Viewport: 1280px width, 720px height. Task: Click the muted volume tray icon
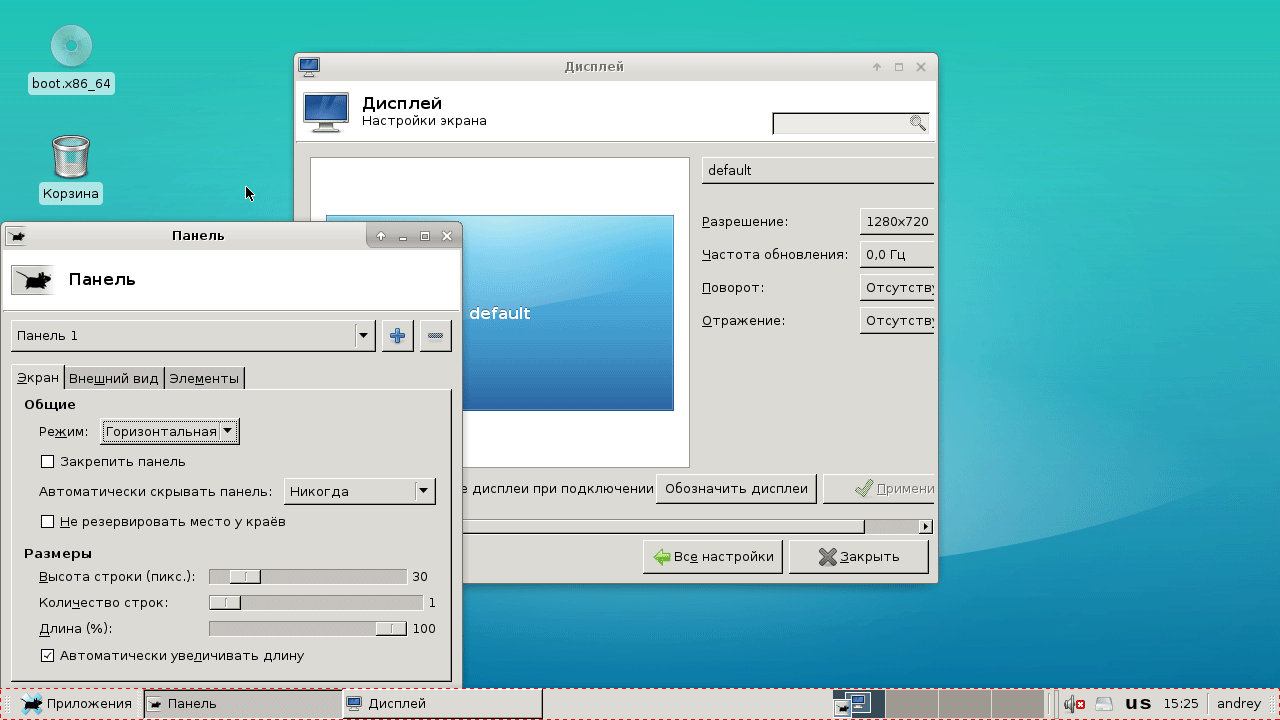coord(1074,704)
